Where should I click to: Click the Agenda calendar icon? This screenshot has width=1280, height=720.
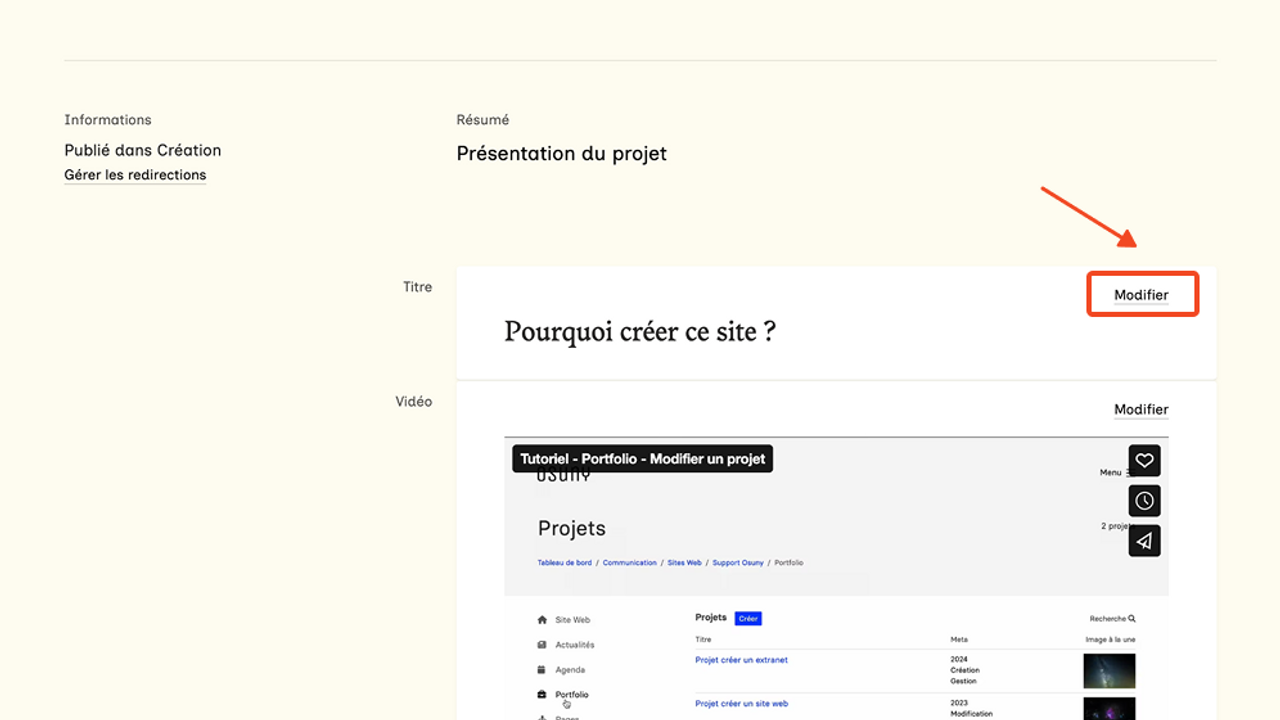[542, 670]
